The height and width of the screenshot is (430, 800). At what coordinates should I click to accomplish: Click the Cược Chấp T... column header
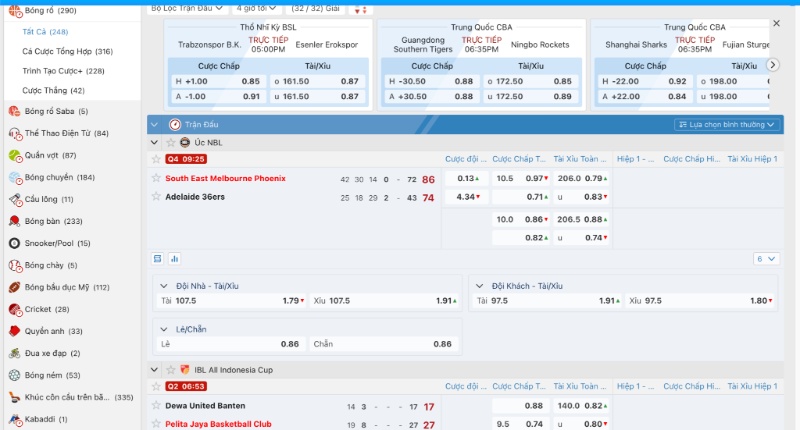coord(519,159)
